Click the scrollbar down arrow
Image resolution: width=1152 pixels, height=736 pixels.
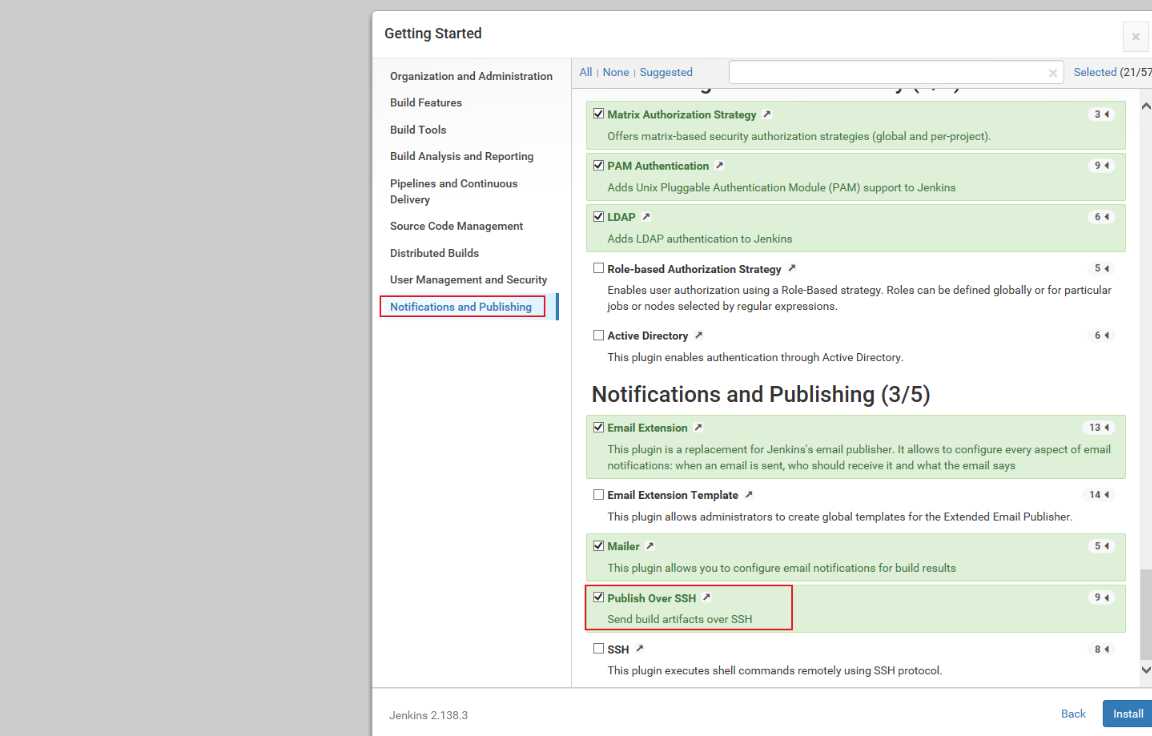point(1145,670)
